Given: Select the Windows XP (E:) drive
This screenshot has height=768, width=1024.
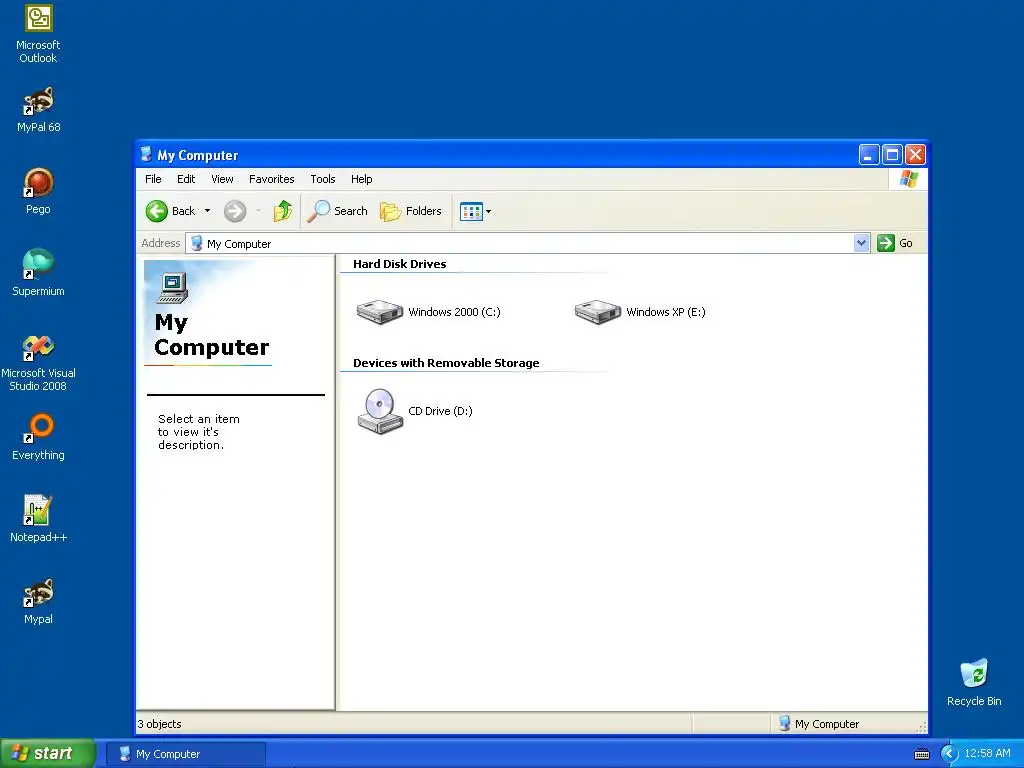Looking at the screenshot, I should (640, 312).
